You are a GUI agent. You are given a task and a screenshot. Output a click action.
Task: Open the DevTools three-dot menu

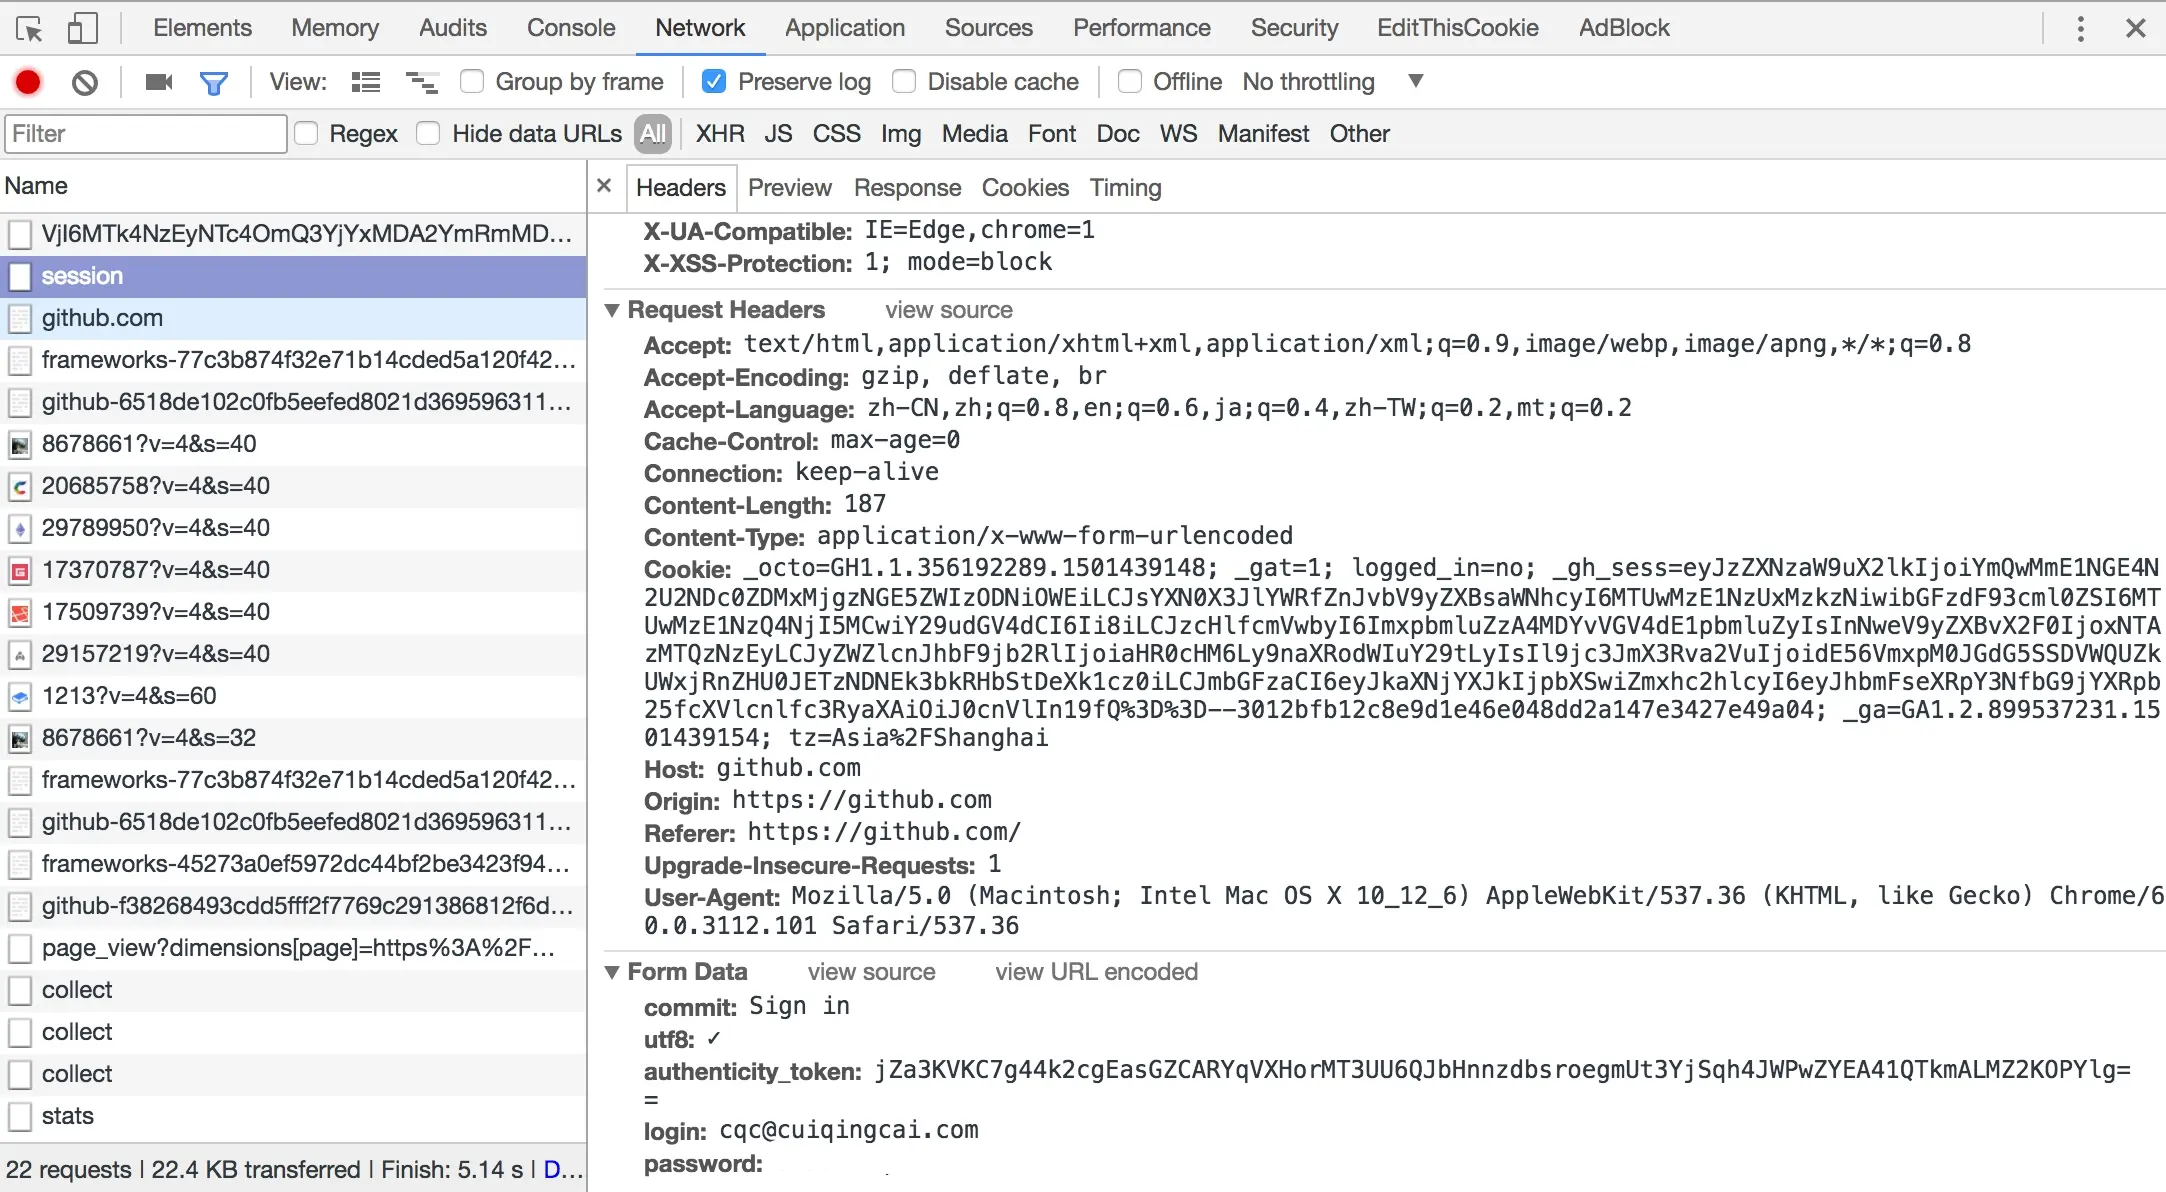click(x=2080, y=28)
